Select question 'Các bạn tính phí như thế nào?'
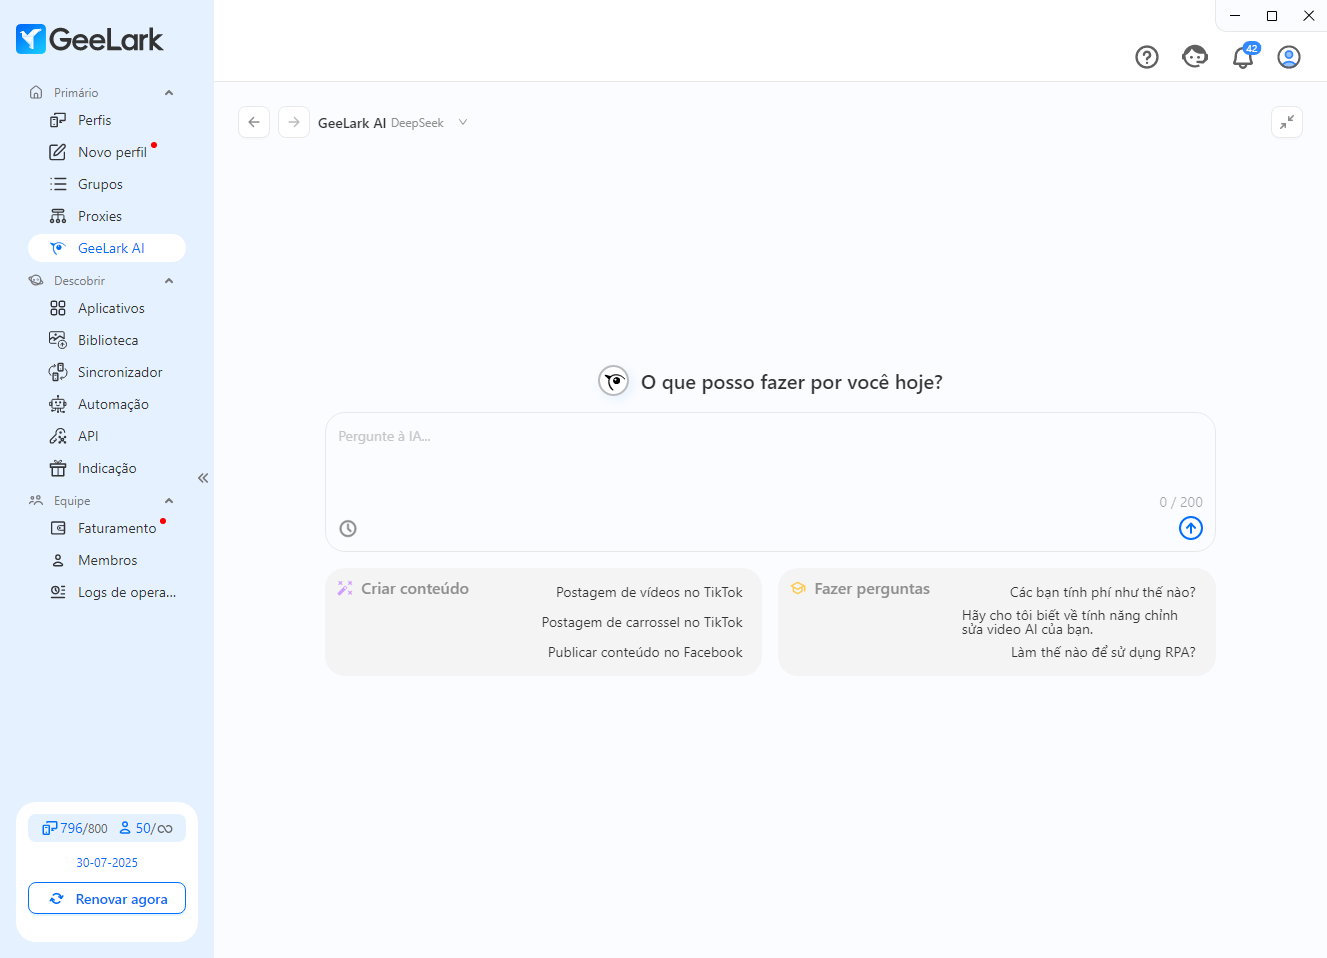 (x=1102, y=592)
